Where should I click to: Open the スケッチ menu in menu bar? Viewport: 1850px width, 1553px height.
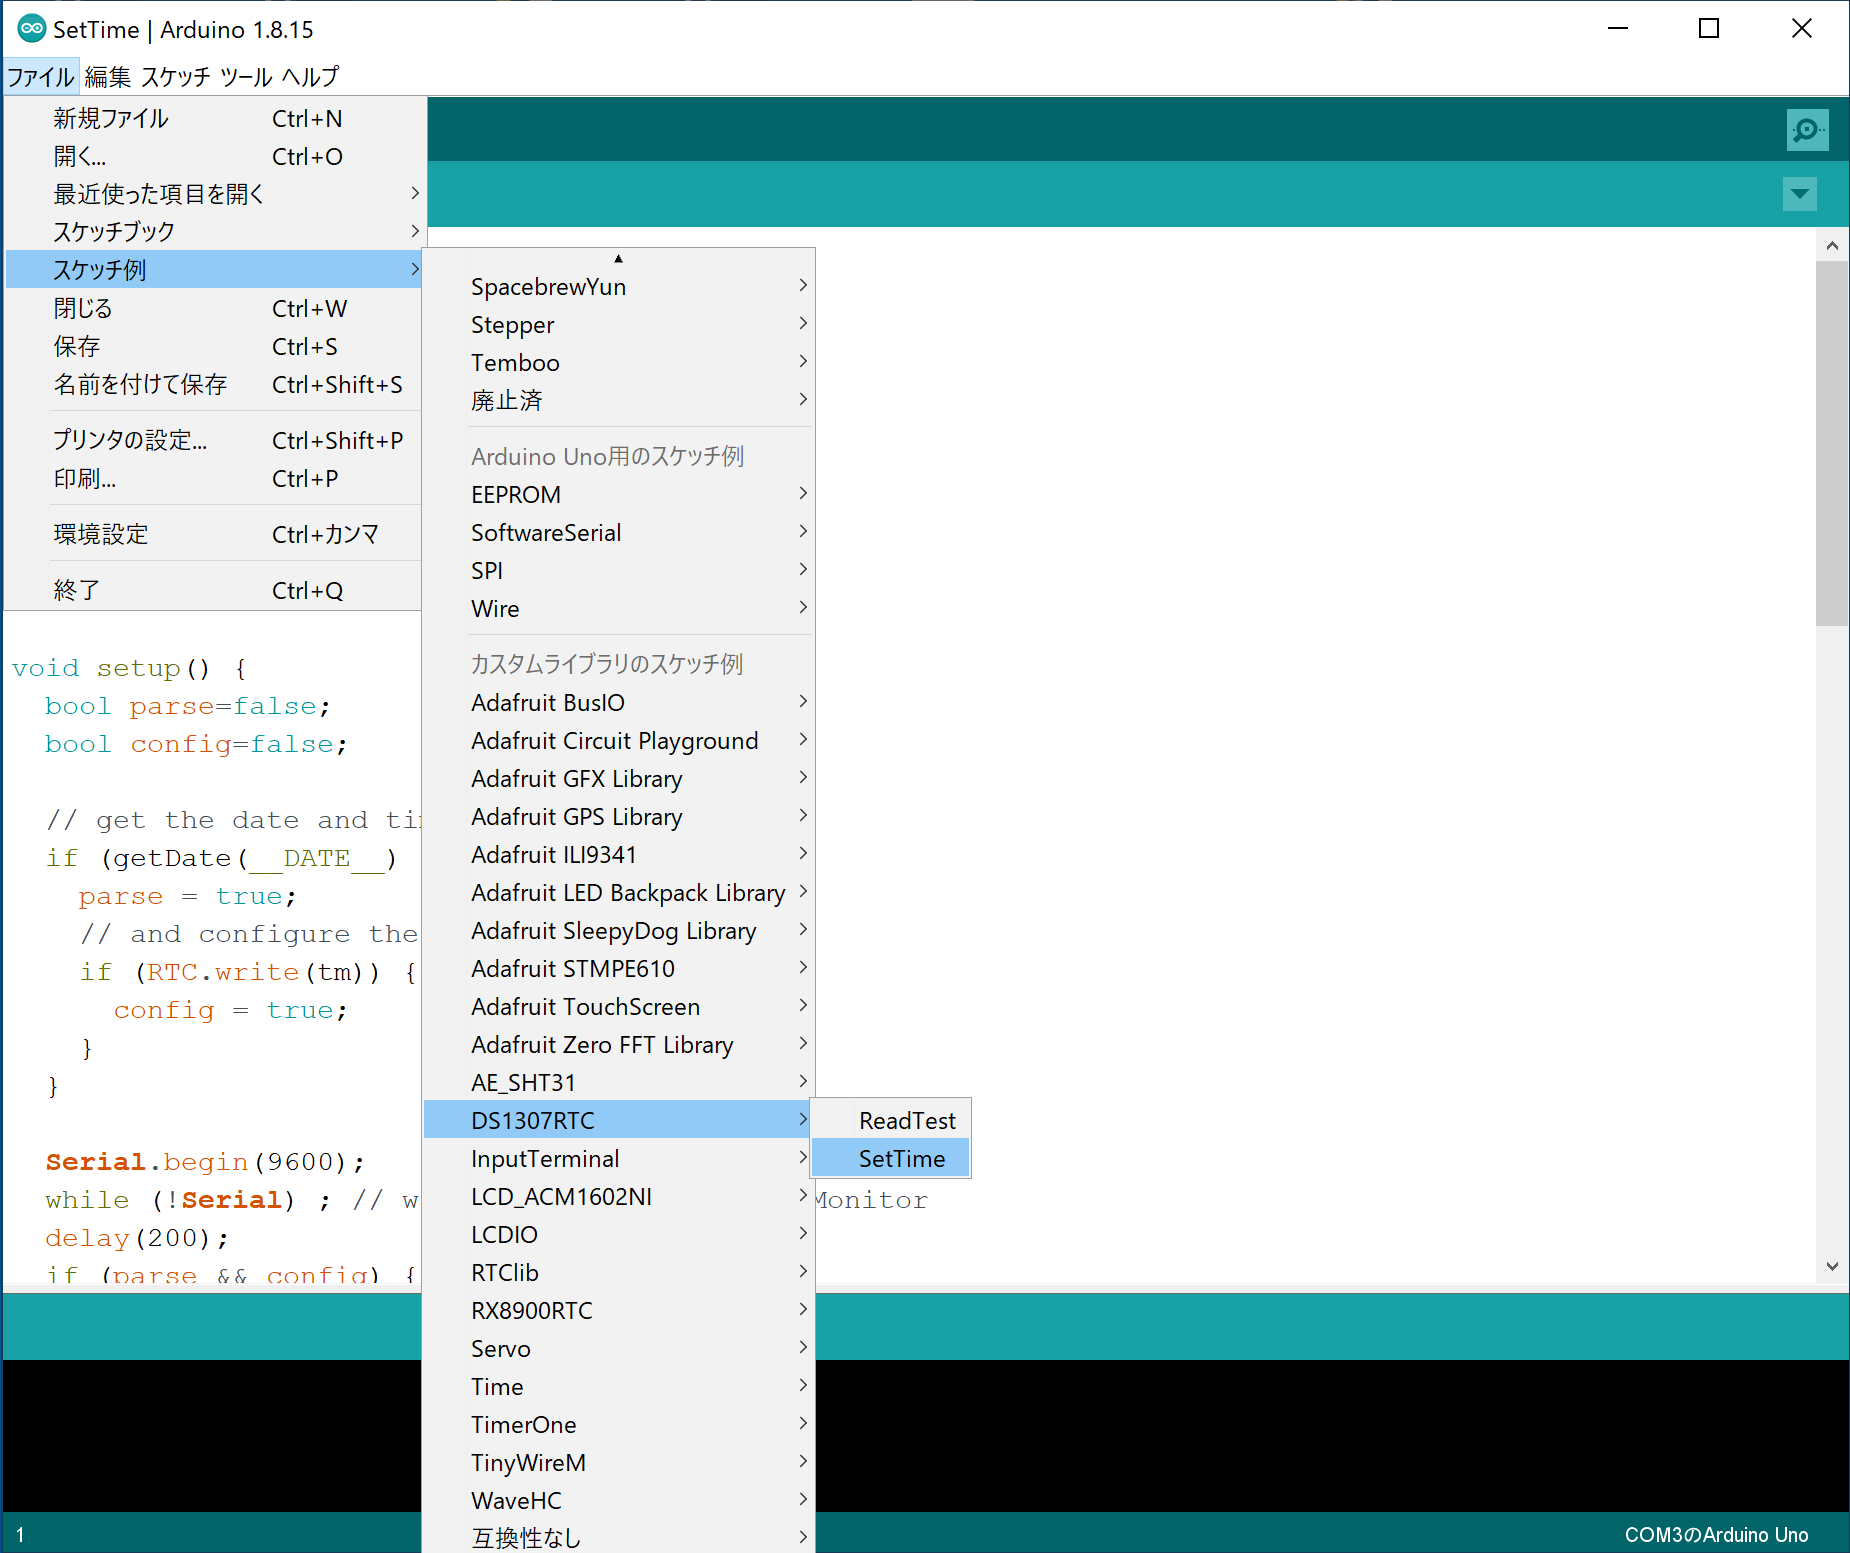click(x=175, y=77)
